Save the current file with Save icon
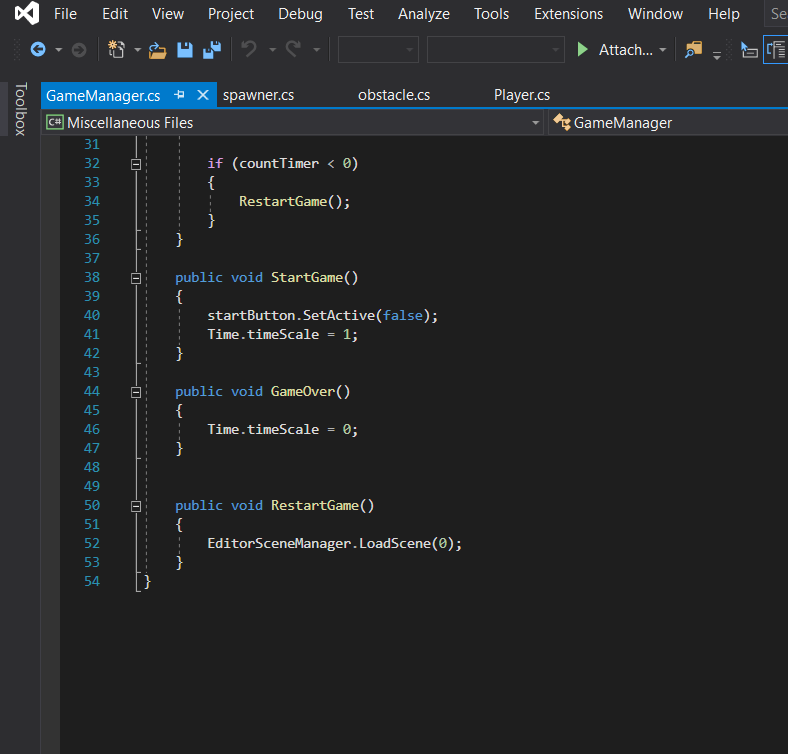Image resolution: width=788 pixels, height=754 pixels. click(185, 50)
